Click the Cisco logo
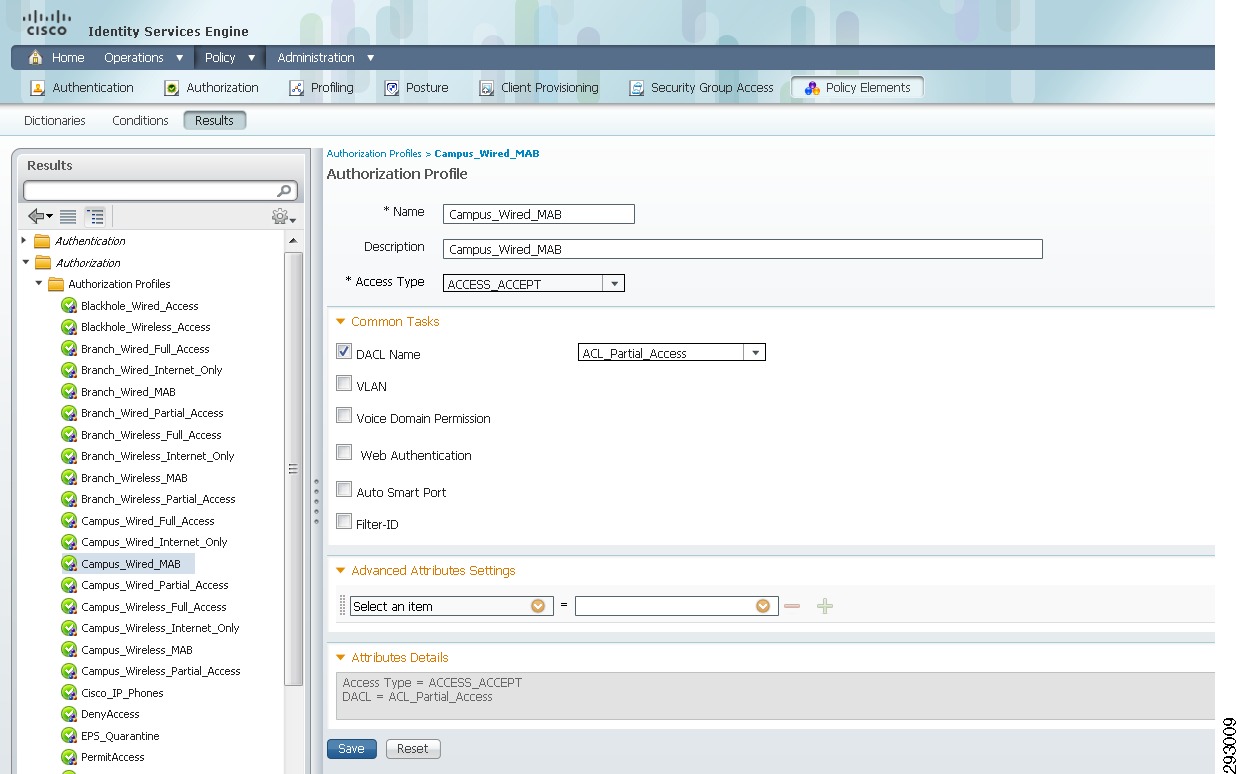This screenshot has width=1236, height=774. click(46, 23)
